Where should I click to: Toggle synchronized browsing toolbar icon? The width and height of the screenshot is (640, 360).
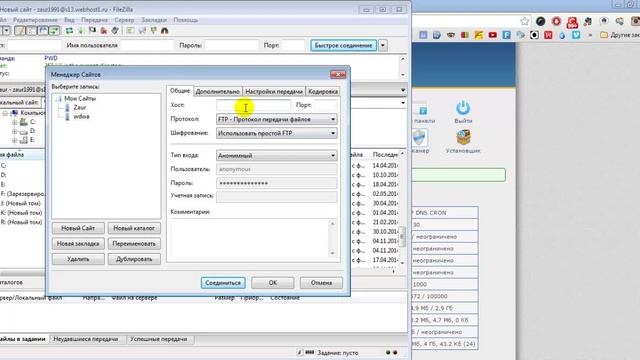pyautogui.click(x=153, y=31)
